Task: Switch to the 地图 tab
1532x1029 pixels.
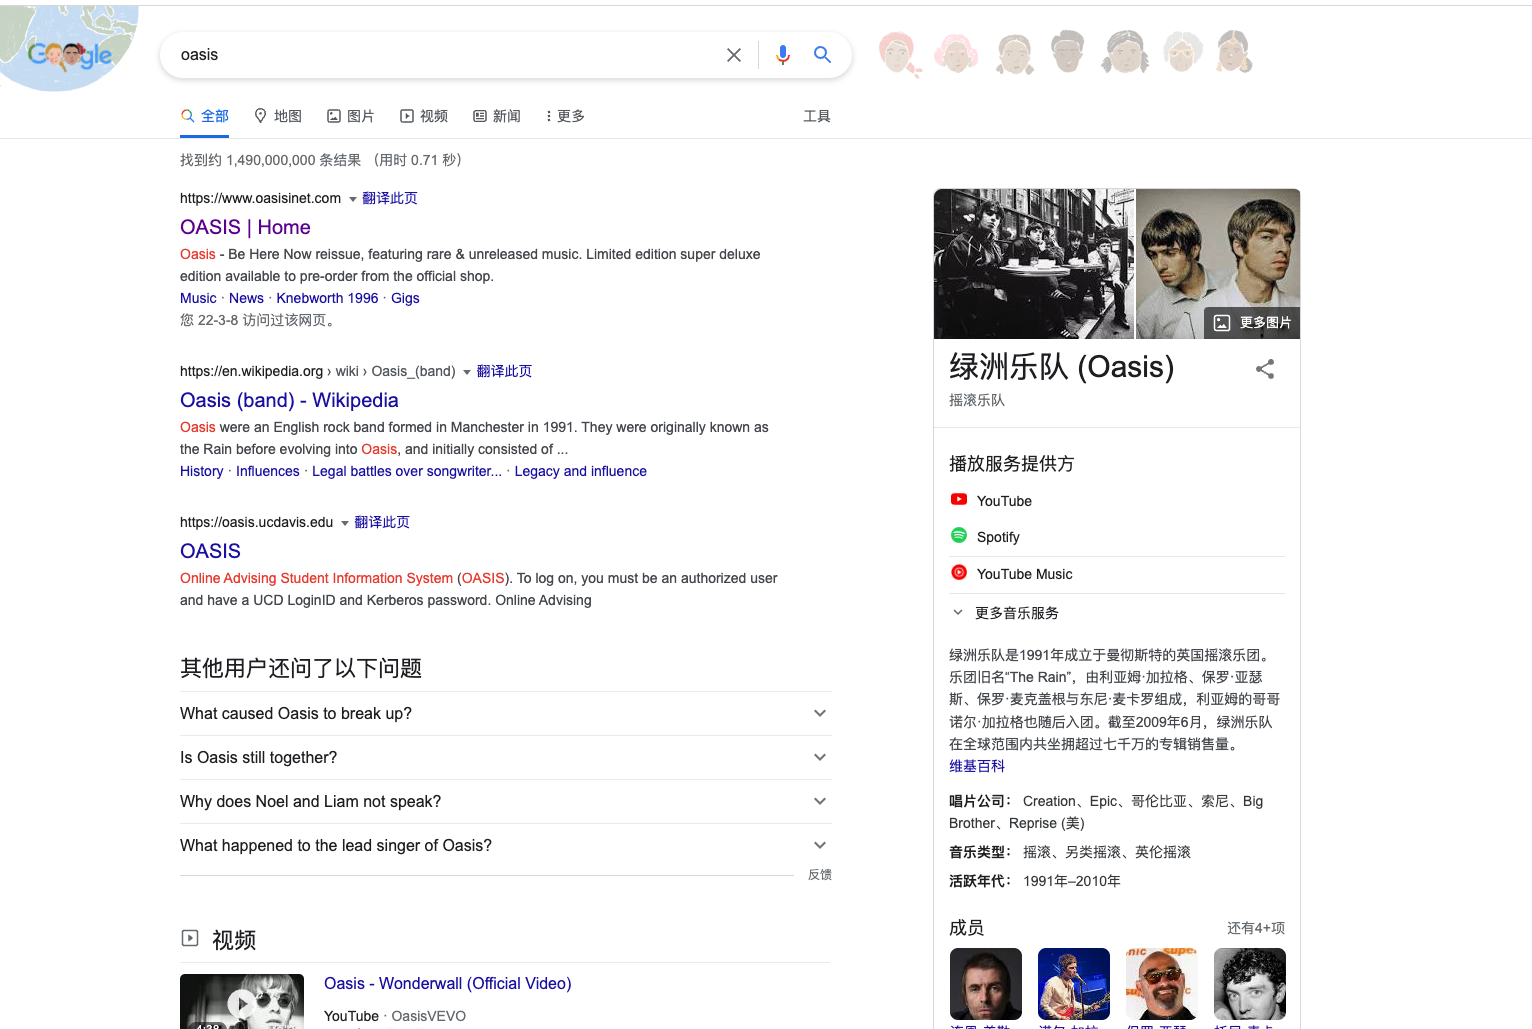Action: [278, 116]
